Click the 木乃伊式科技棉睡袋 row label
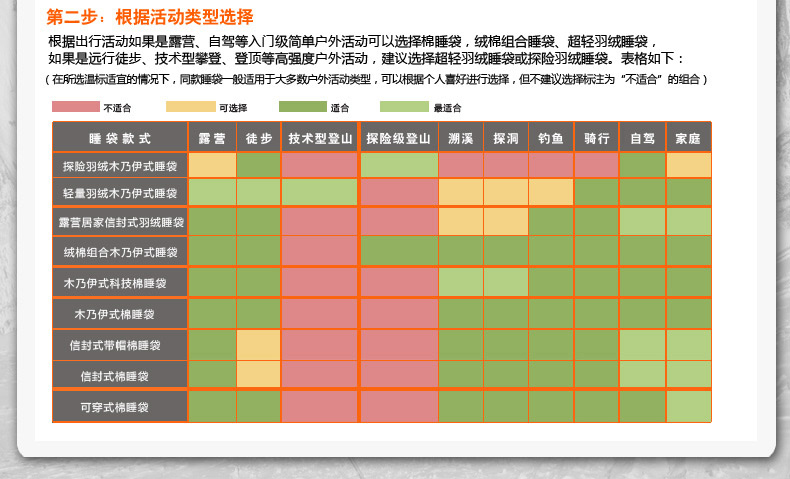 click(120, 284)
